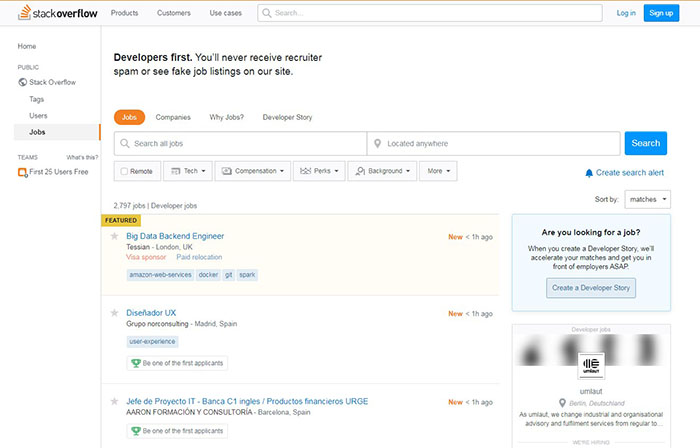This screenshot has height=448, width=700.
Task: Open the Use cases menu item
Action: (225, 13)
